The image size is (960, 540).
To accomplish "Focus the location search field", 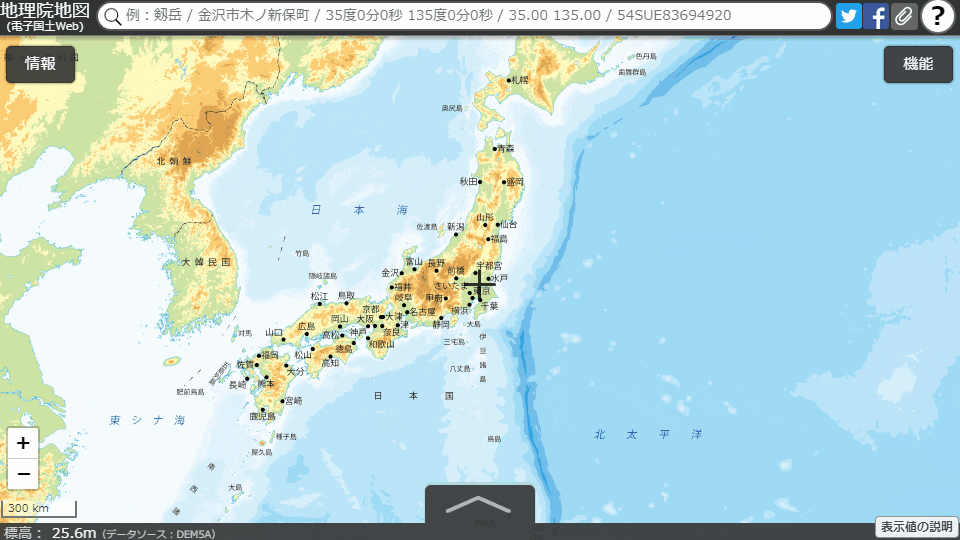I will click(x=465, y=16).
